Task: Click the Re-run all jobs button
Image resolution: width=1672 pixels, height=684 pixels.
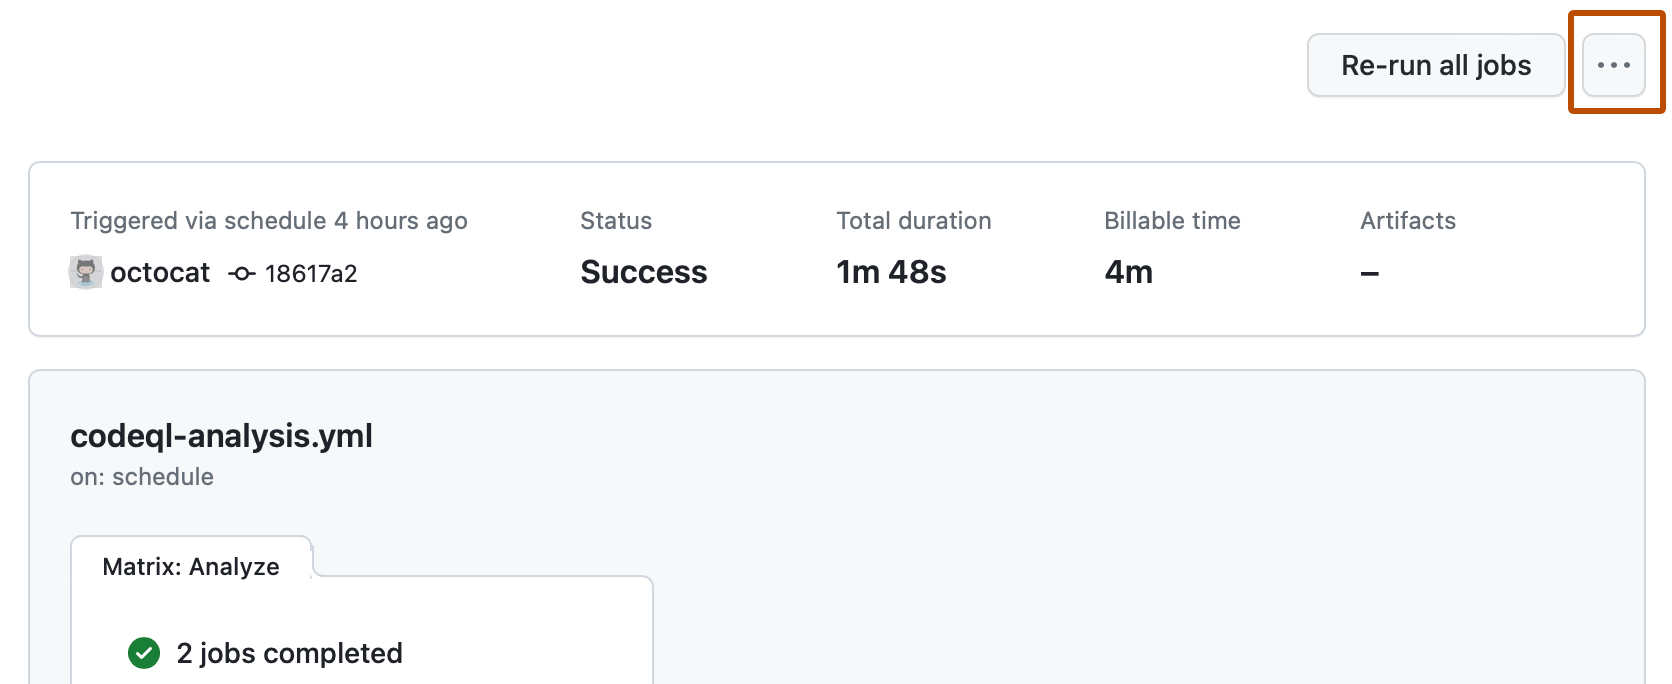Action: pyautogui.click(x=1435, y=65)
